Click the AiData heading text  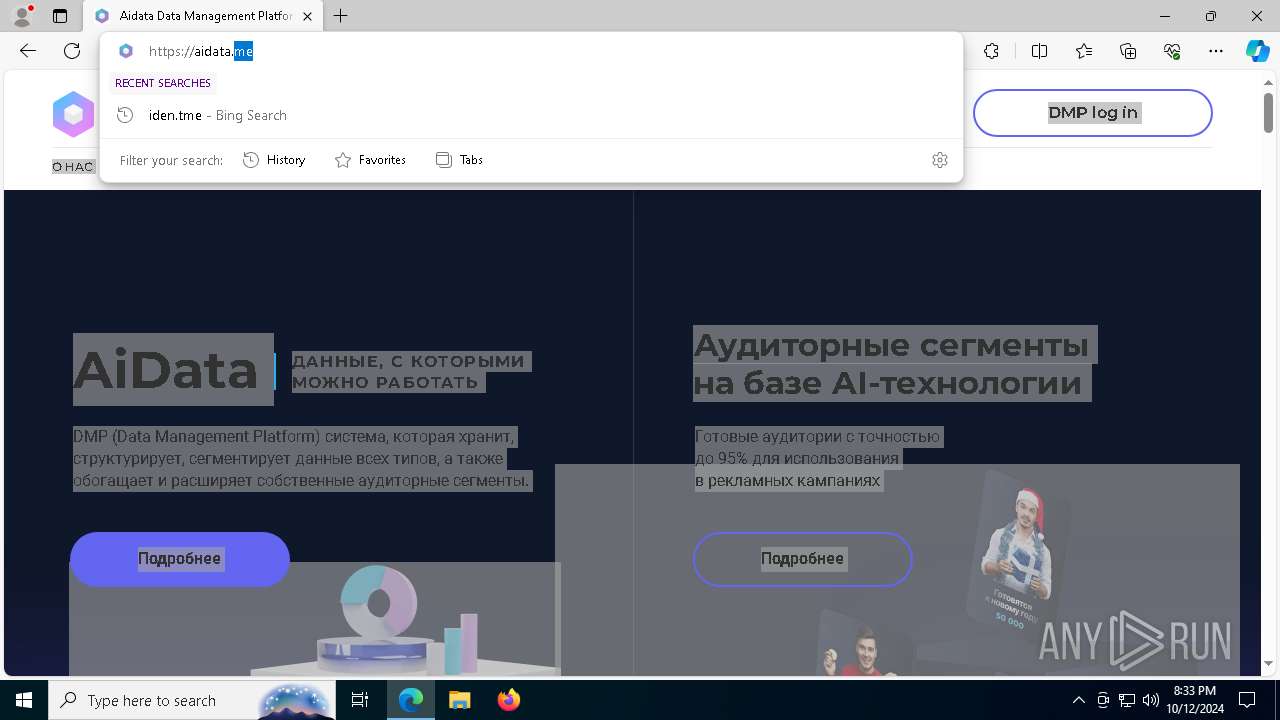point(165,370)
